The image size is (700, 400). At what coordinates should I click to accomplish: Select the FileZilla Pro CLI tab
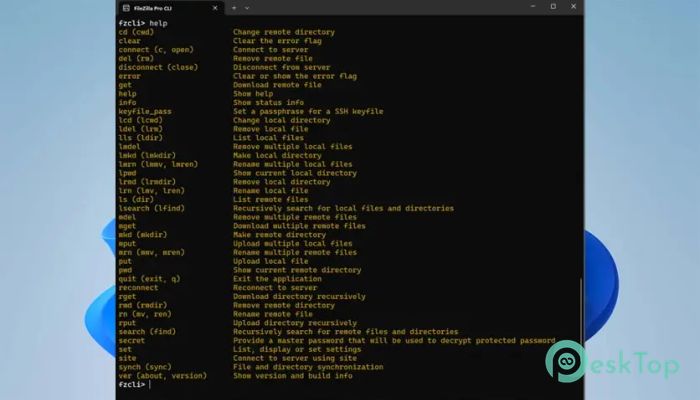point(170,8)
